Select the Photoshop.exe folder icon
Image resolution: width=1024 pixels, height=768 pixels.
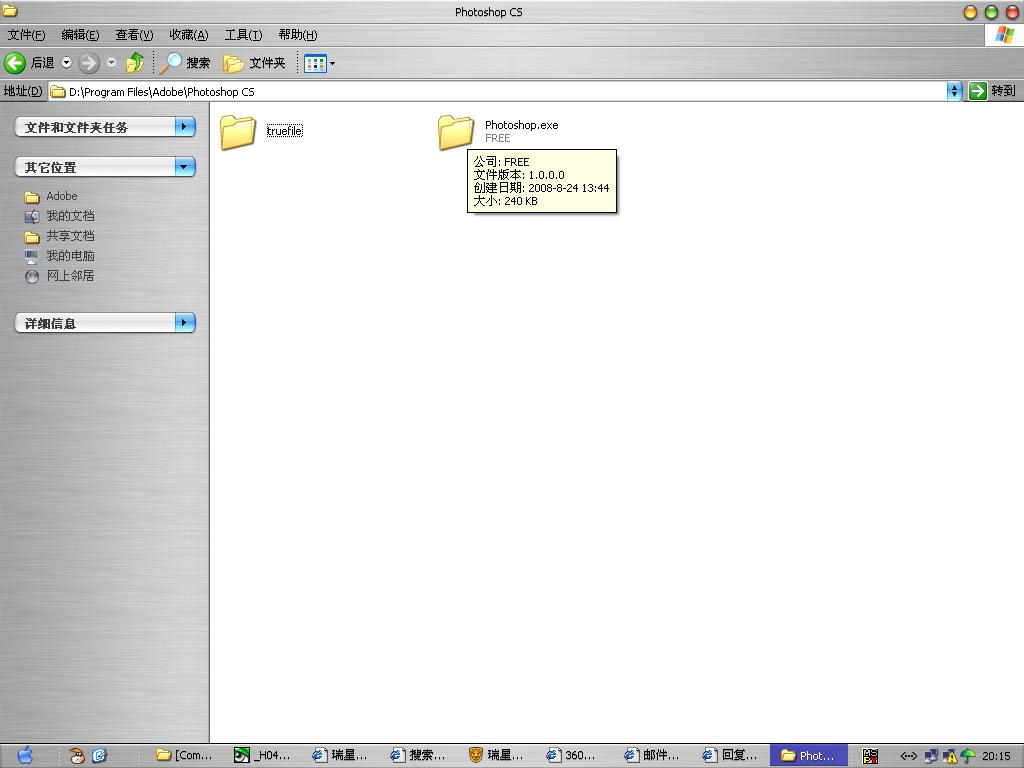tap(456, 132)
